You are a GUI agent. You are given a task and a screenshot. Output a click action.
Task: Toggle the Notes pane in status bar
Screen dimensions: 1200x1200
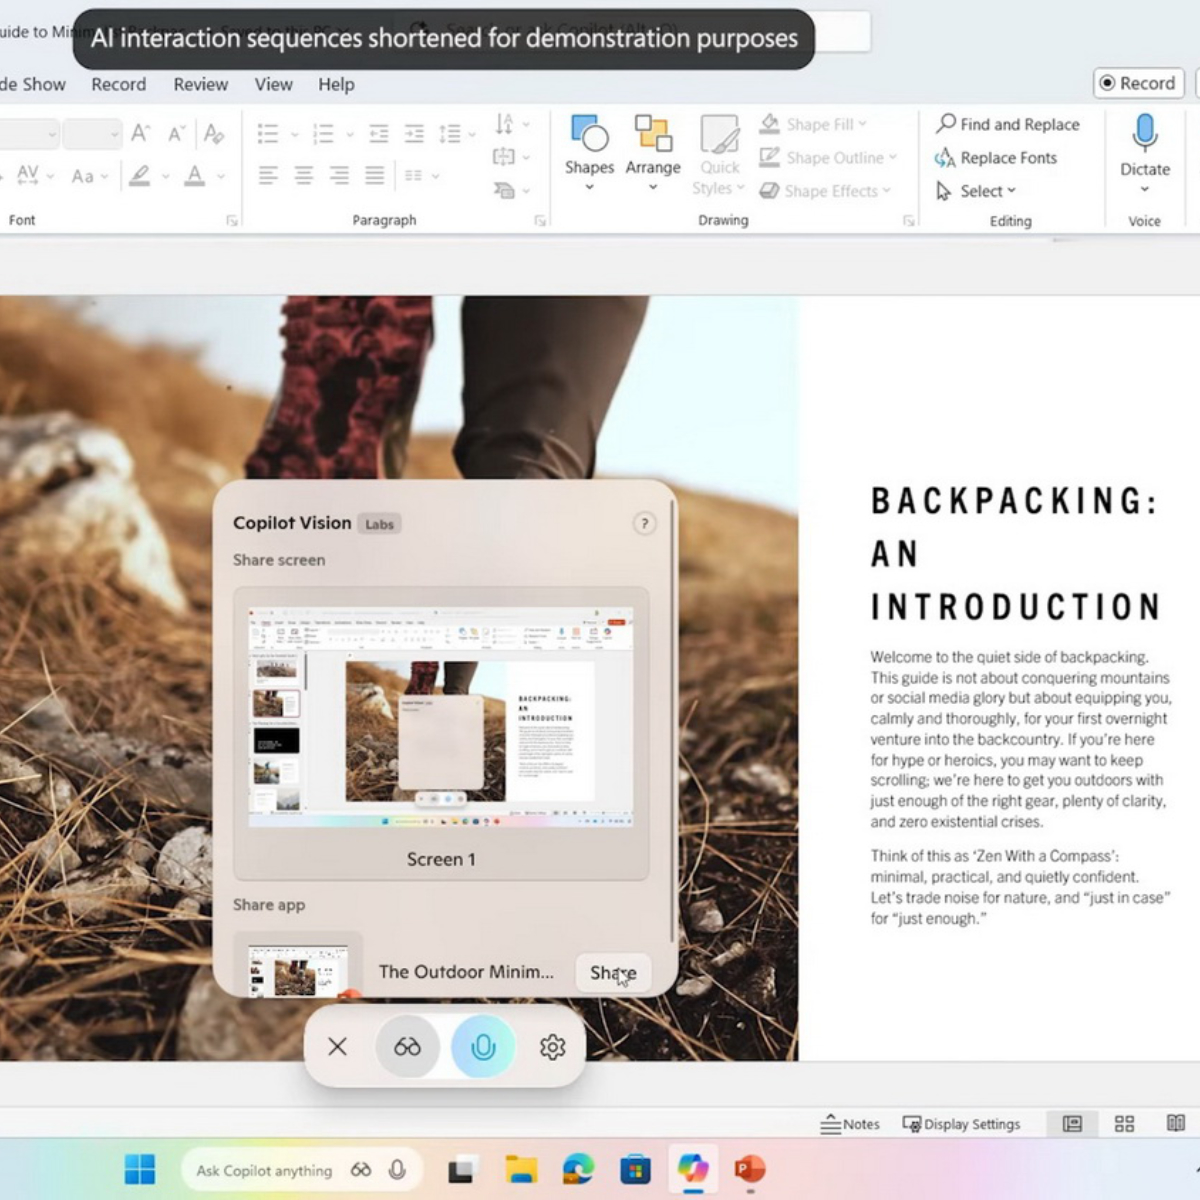850,1124
